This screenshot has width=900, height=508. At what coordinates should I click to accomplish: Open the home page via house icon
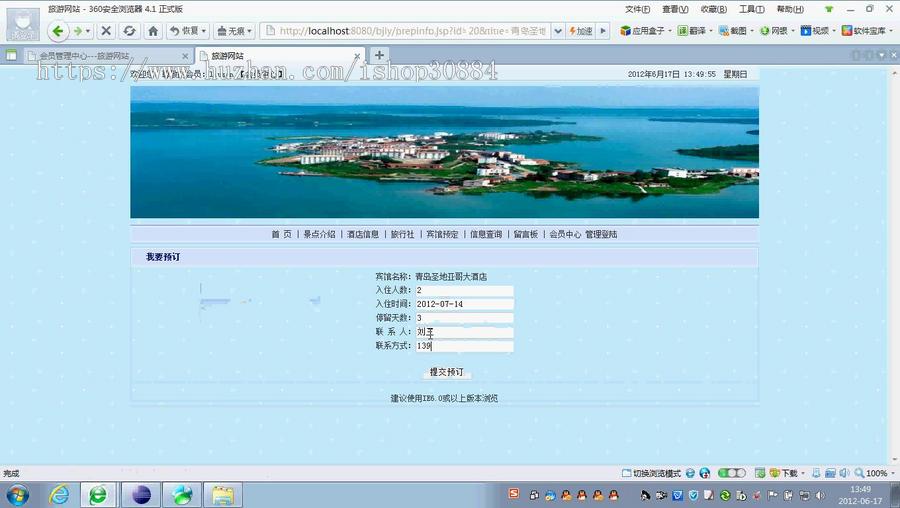[x=153, y=31]
